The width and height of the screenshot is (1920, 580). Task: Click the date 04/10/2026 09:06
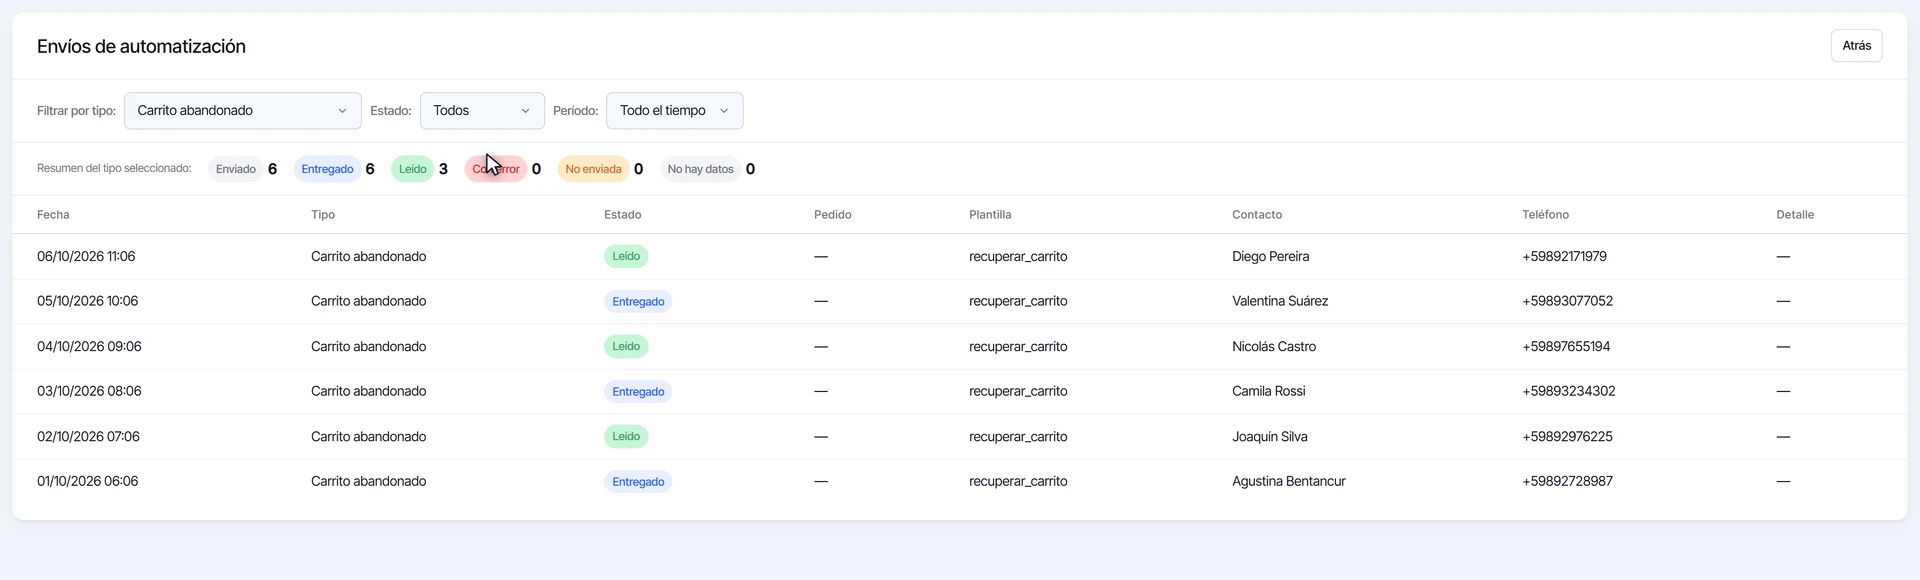(89, 347)
